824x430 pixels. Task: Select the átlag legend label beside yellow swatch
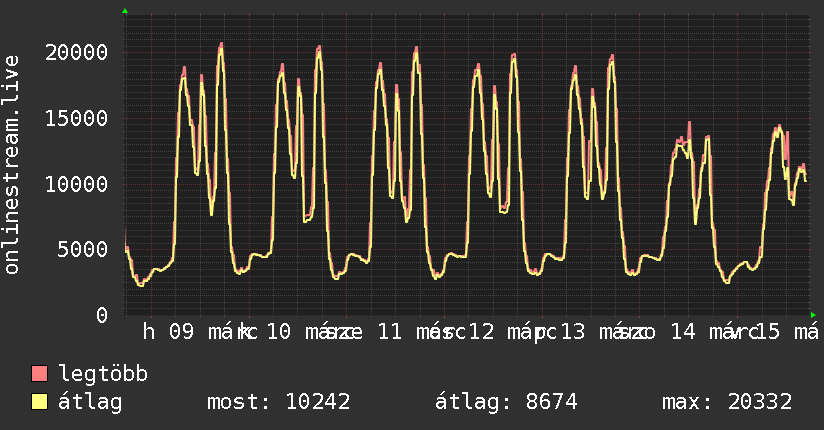coord(90,403)
